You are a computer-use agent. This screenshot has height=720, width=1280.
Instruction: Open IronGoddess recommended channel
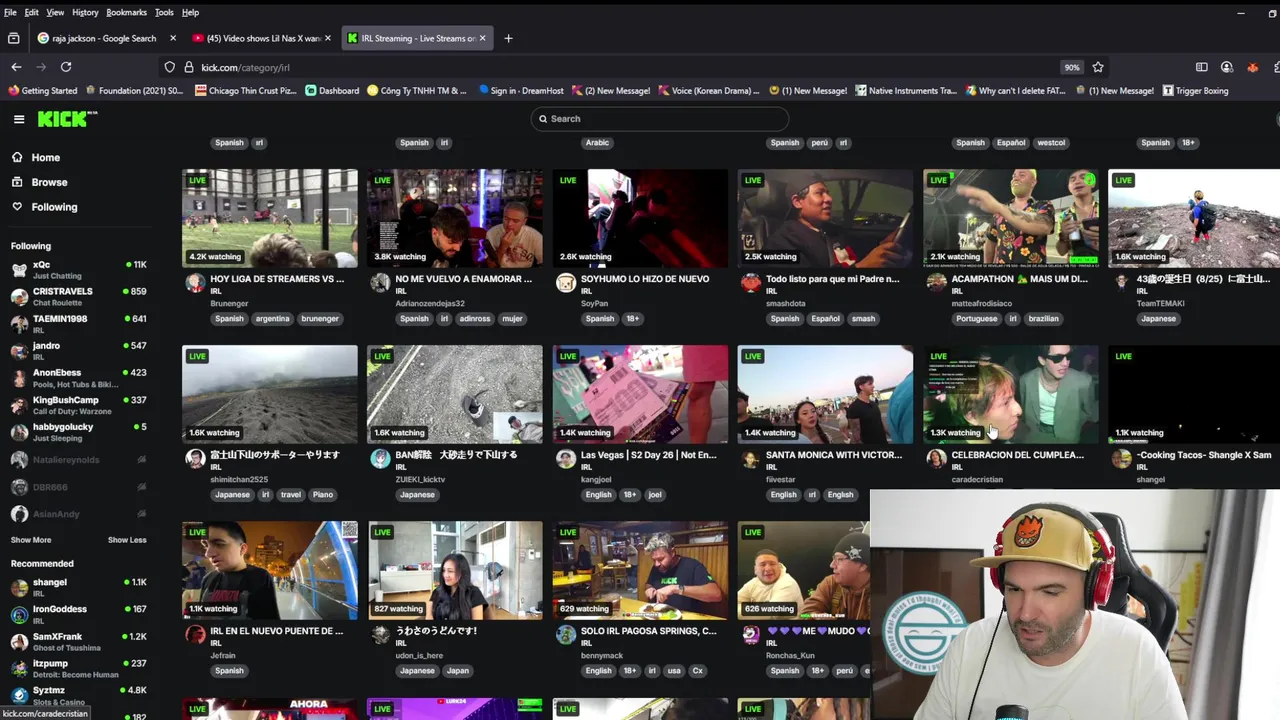(78, 613)
